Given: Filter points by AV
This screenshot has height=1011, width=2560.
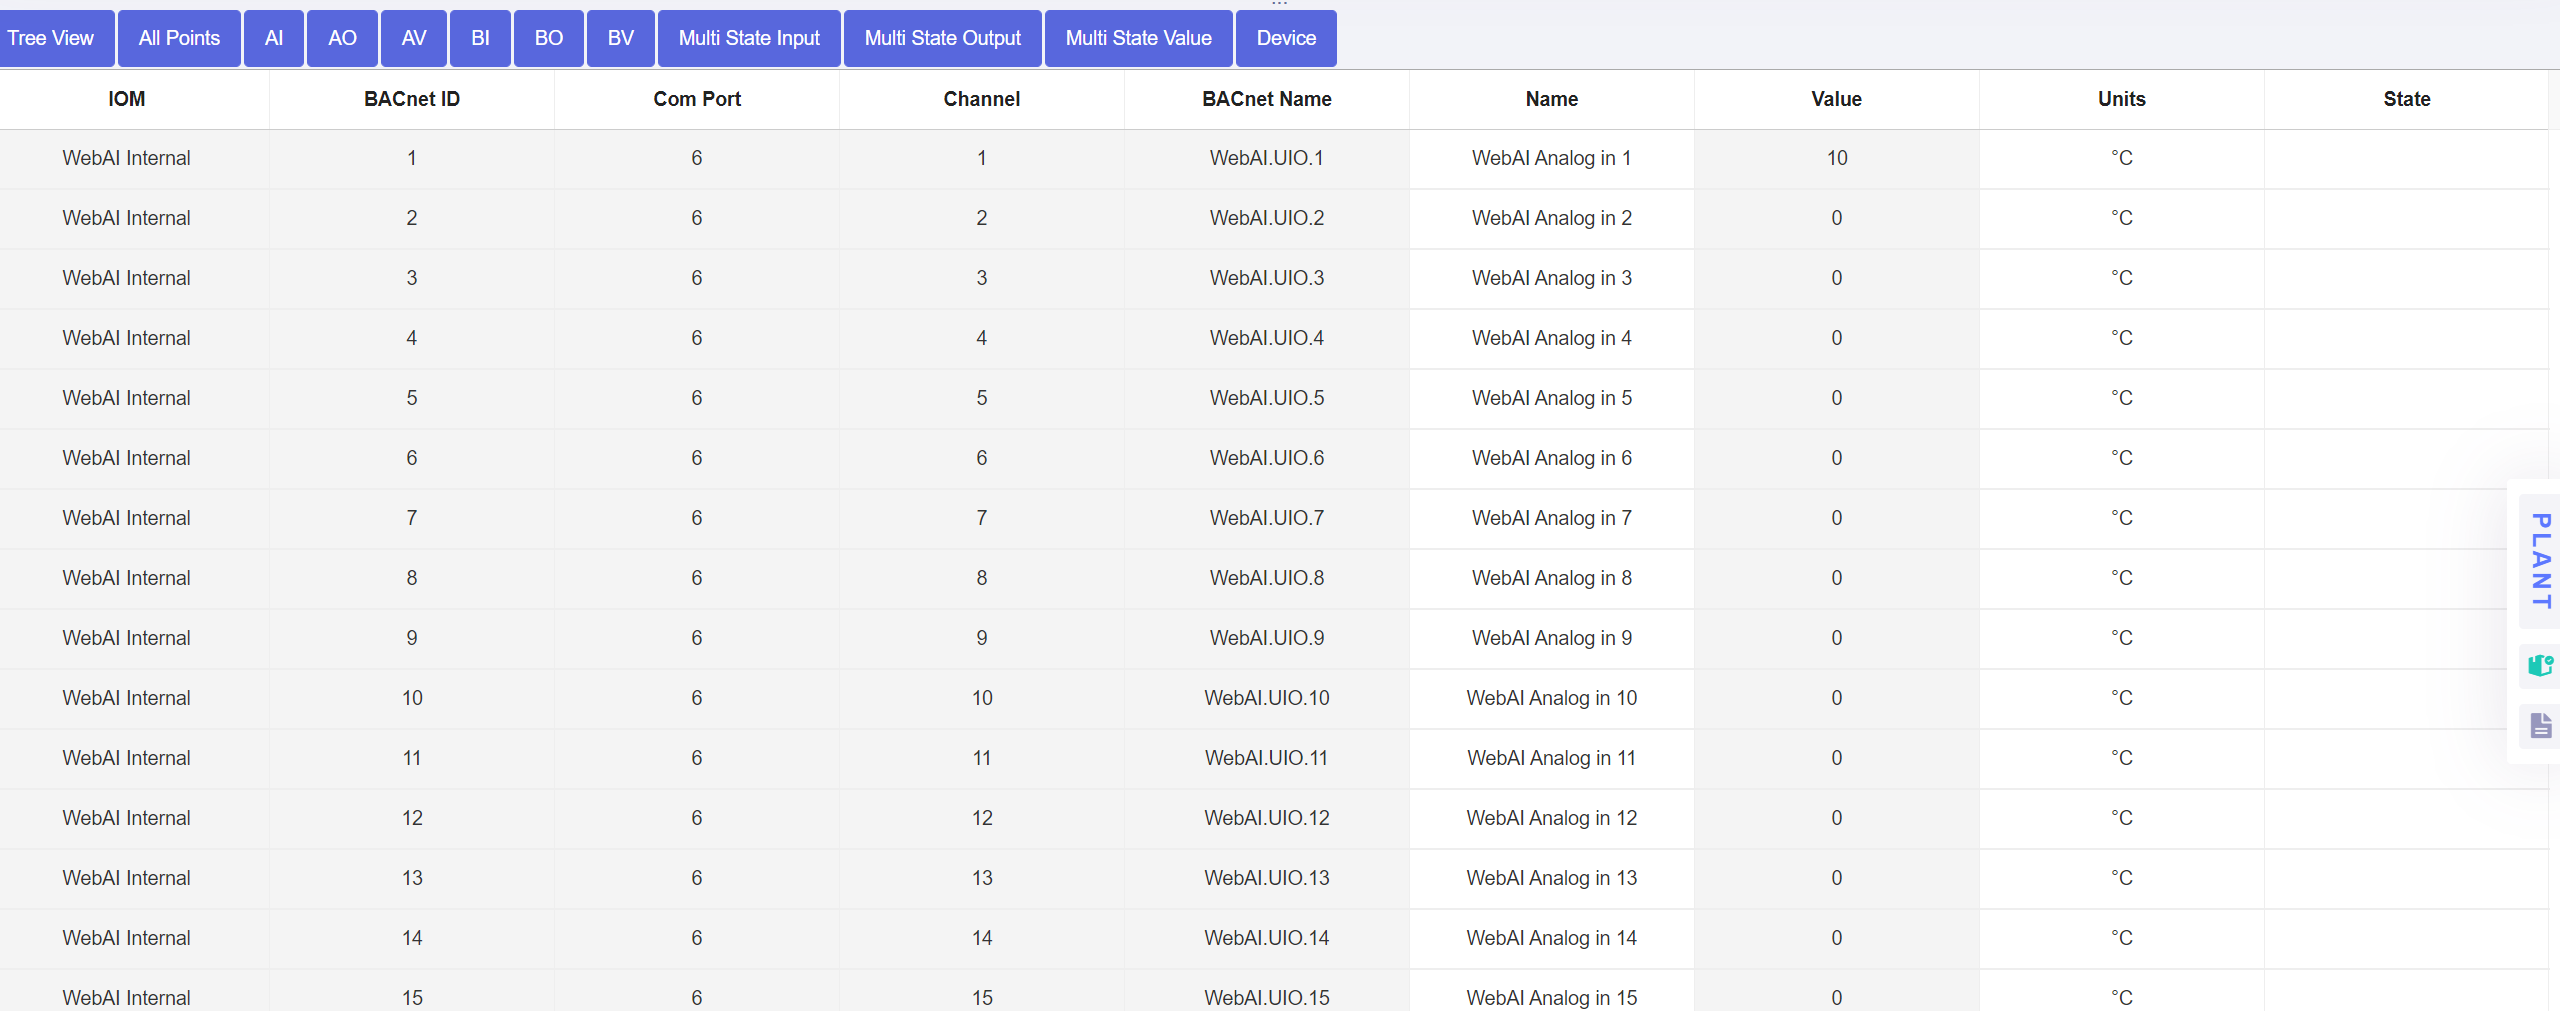Looking at the screenshot, I should 413,38.
